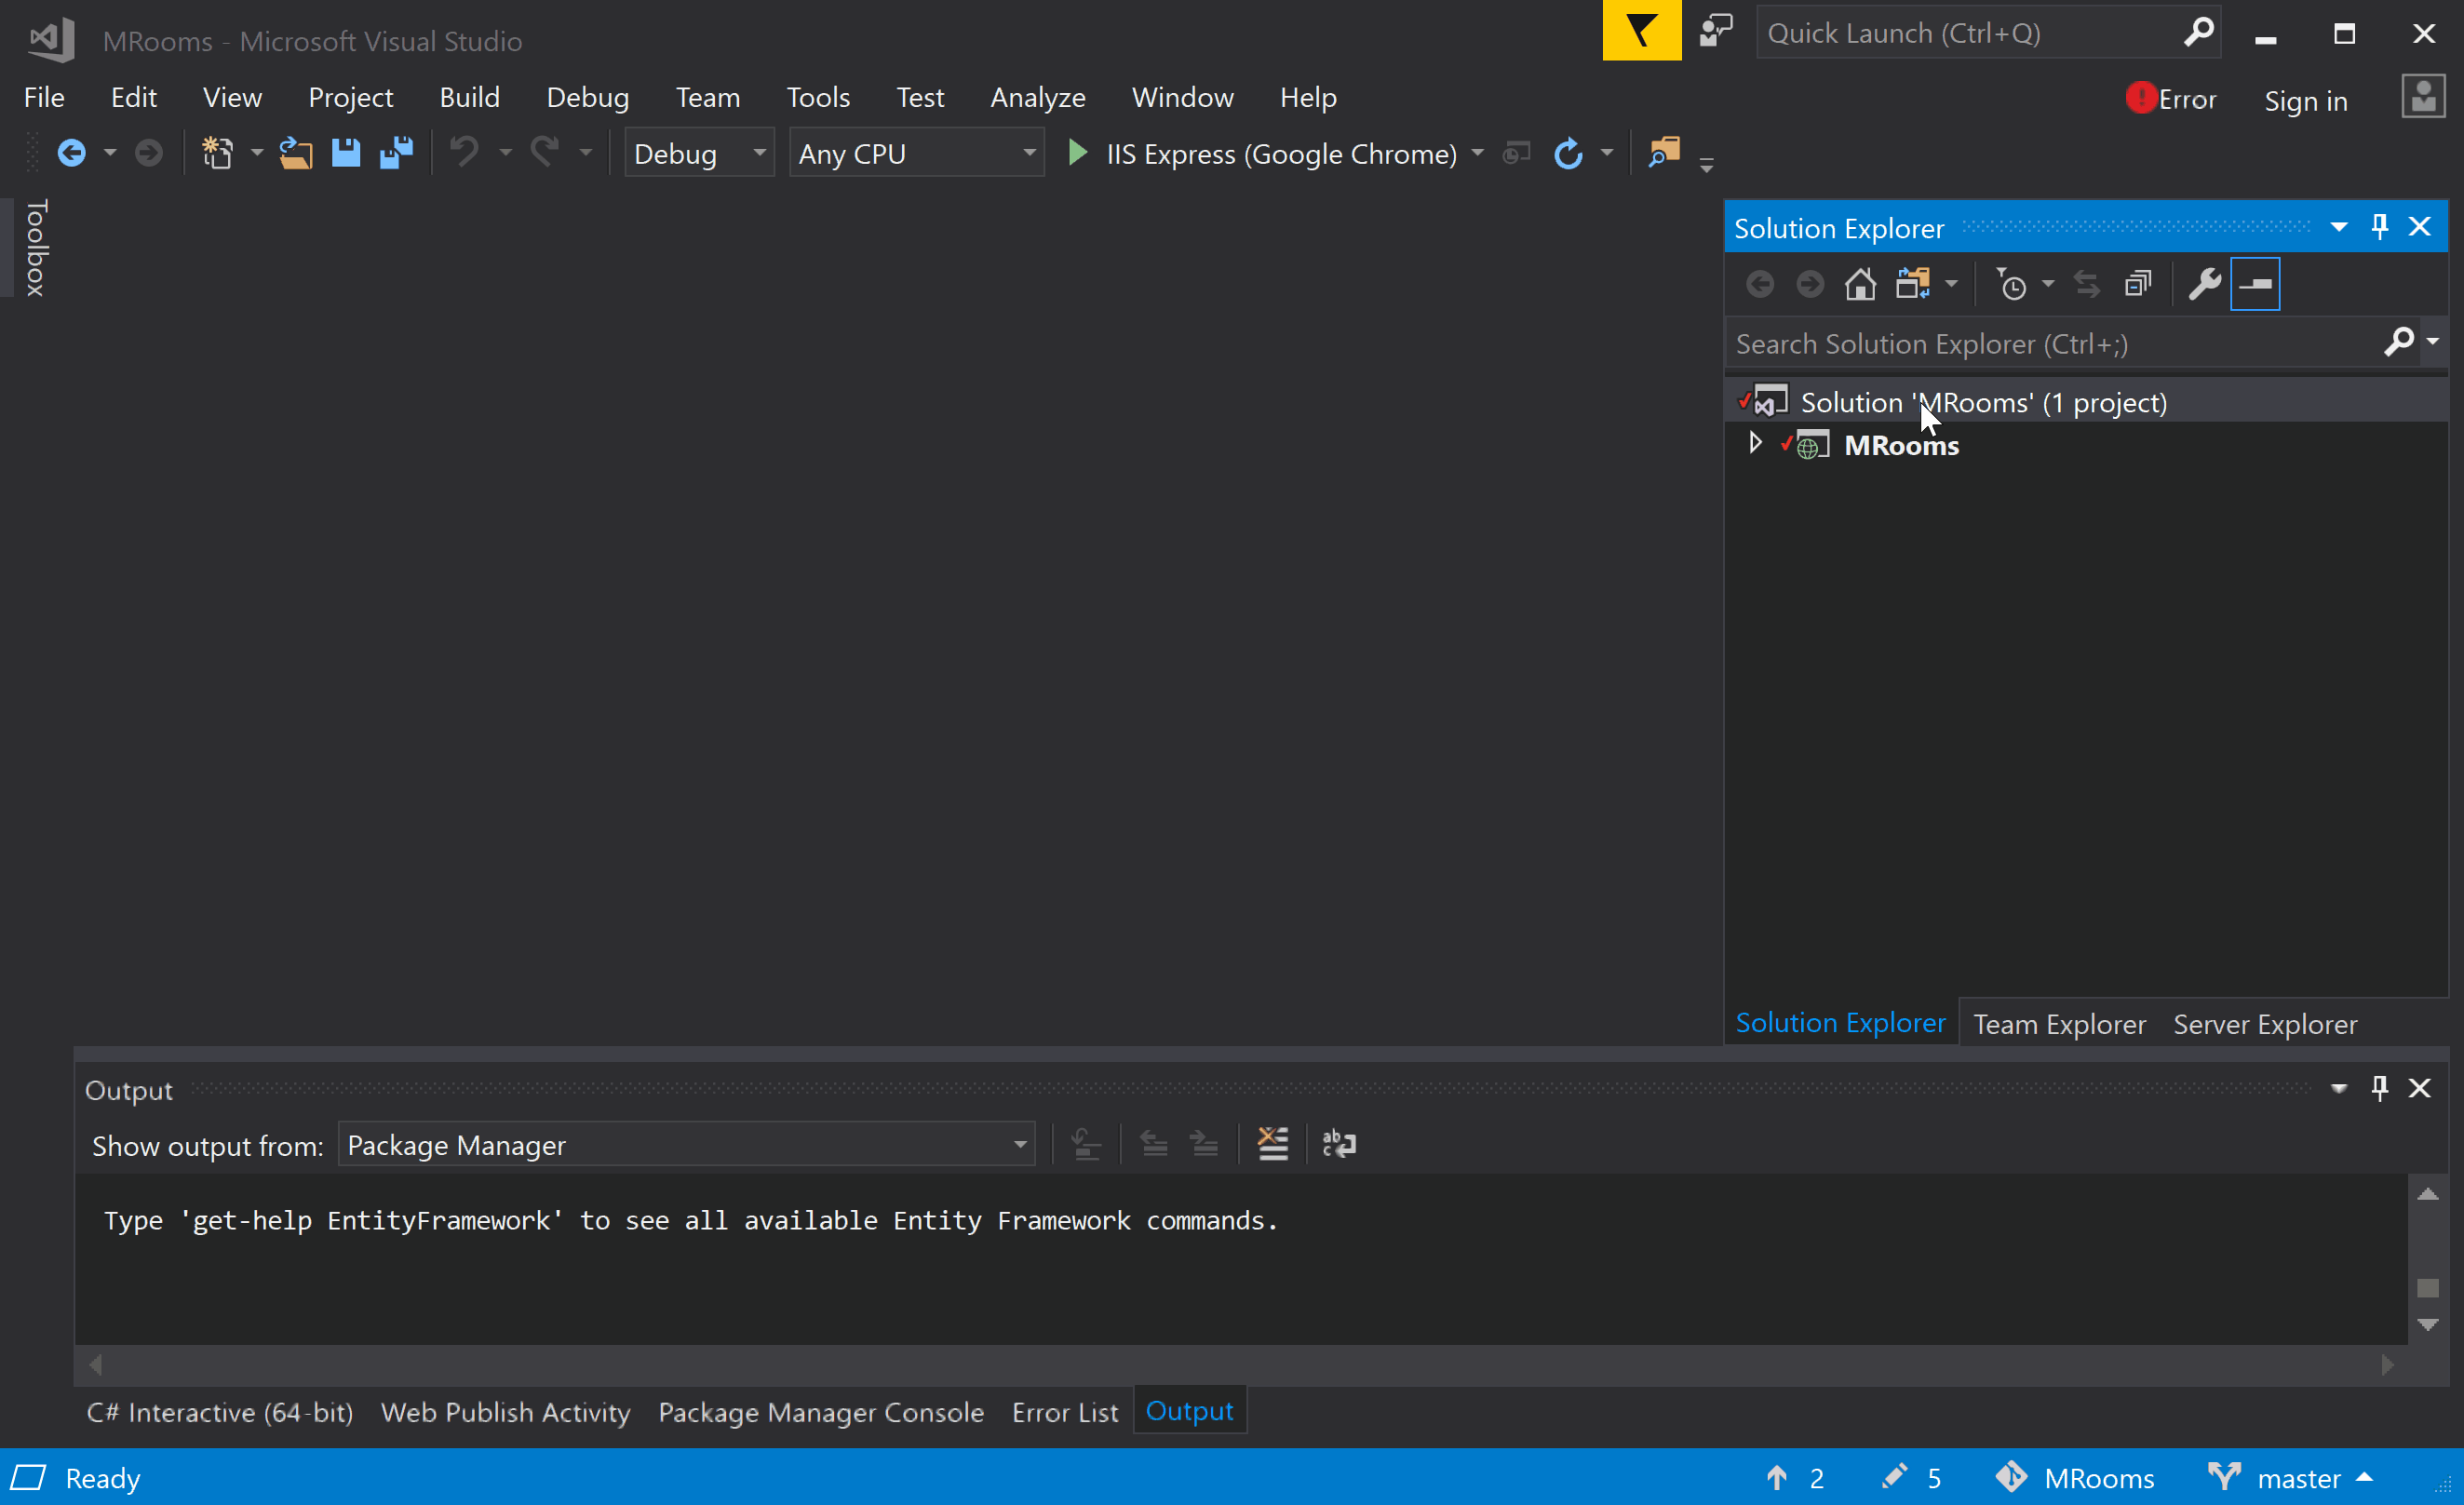Click the Refresh browser icon in the toolbar
Screen dimensions: 2464x1505
[1568, 153]
